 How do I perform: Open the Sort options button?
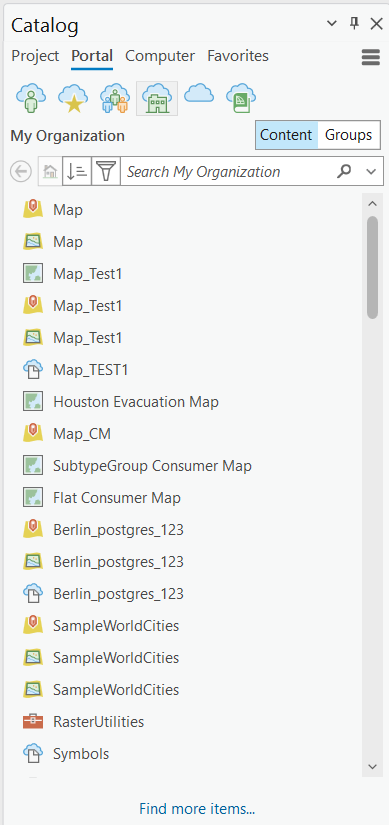tap(77, 172)
